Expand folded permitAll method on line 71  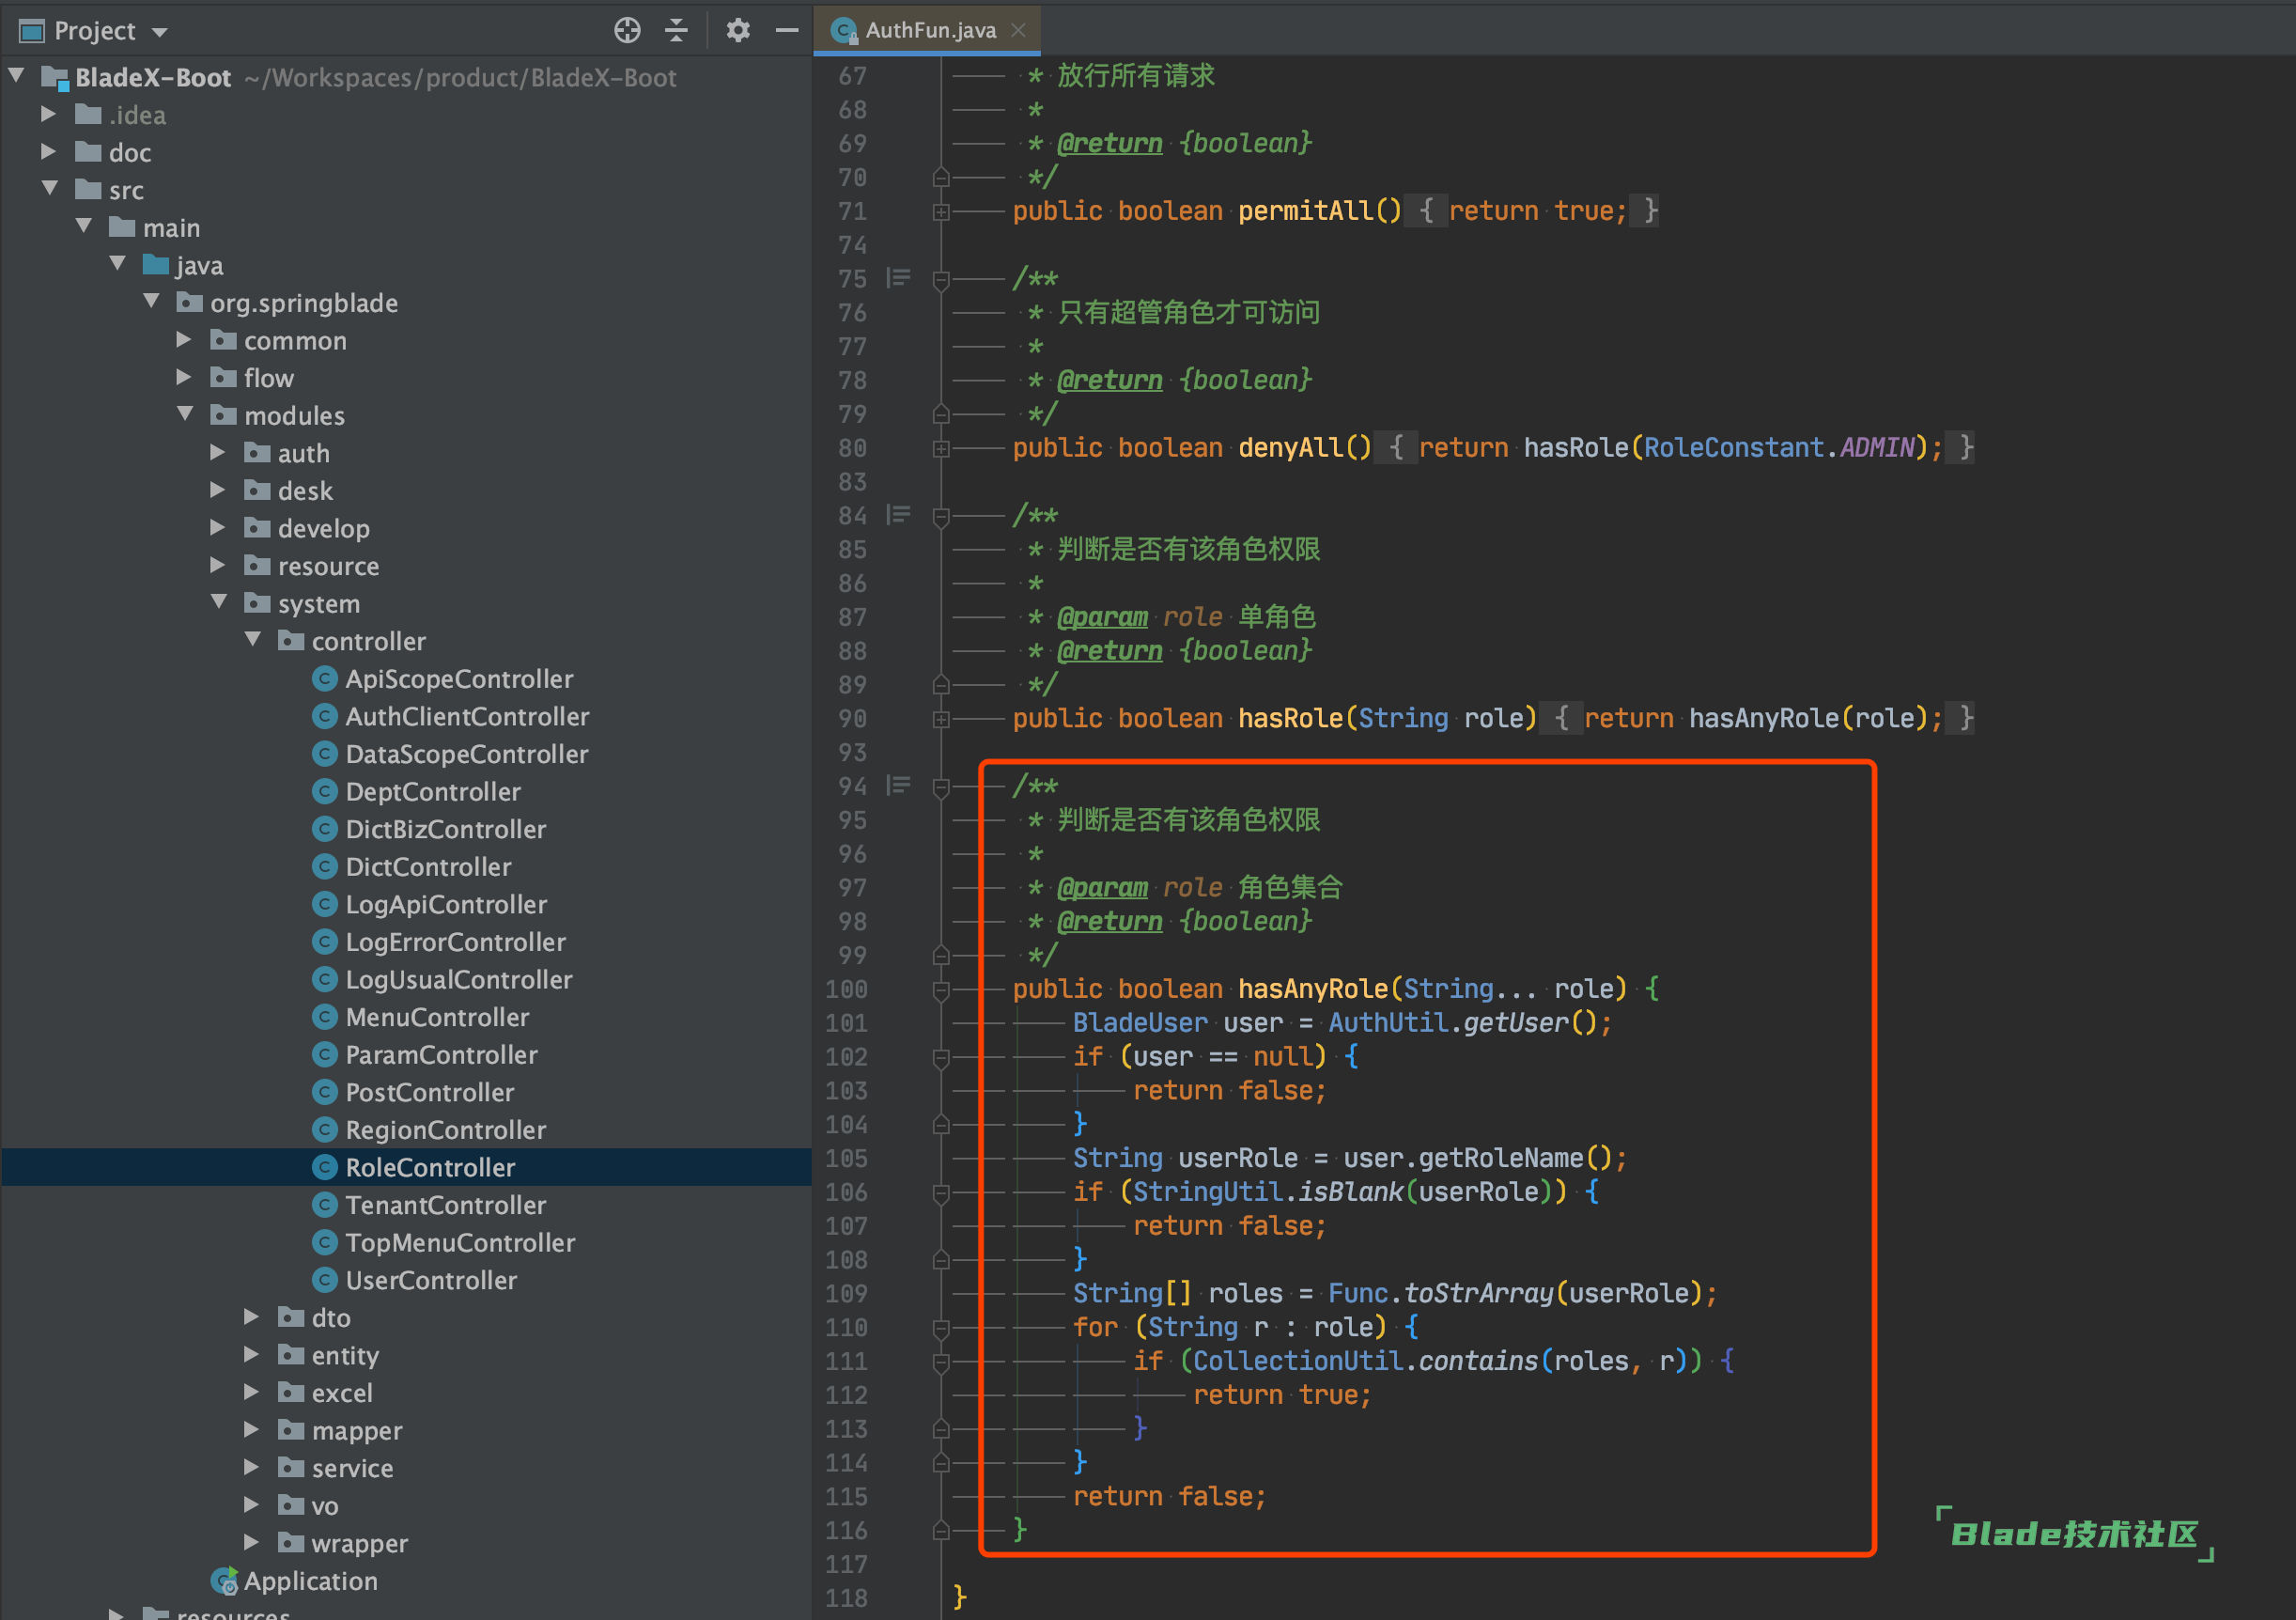click(x=941, y=212)
